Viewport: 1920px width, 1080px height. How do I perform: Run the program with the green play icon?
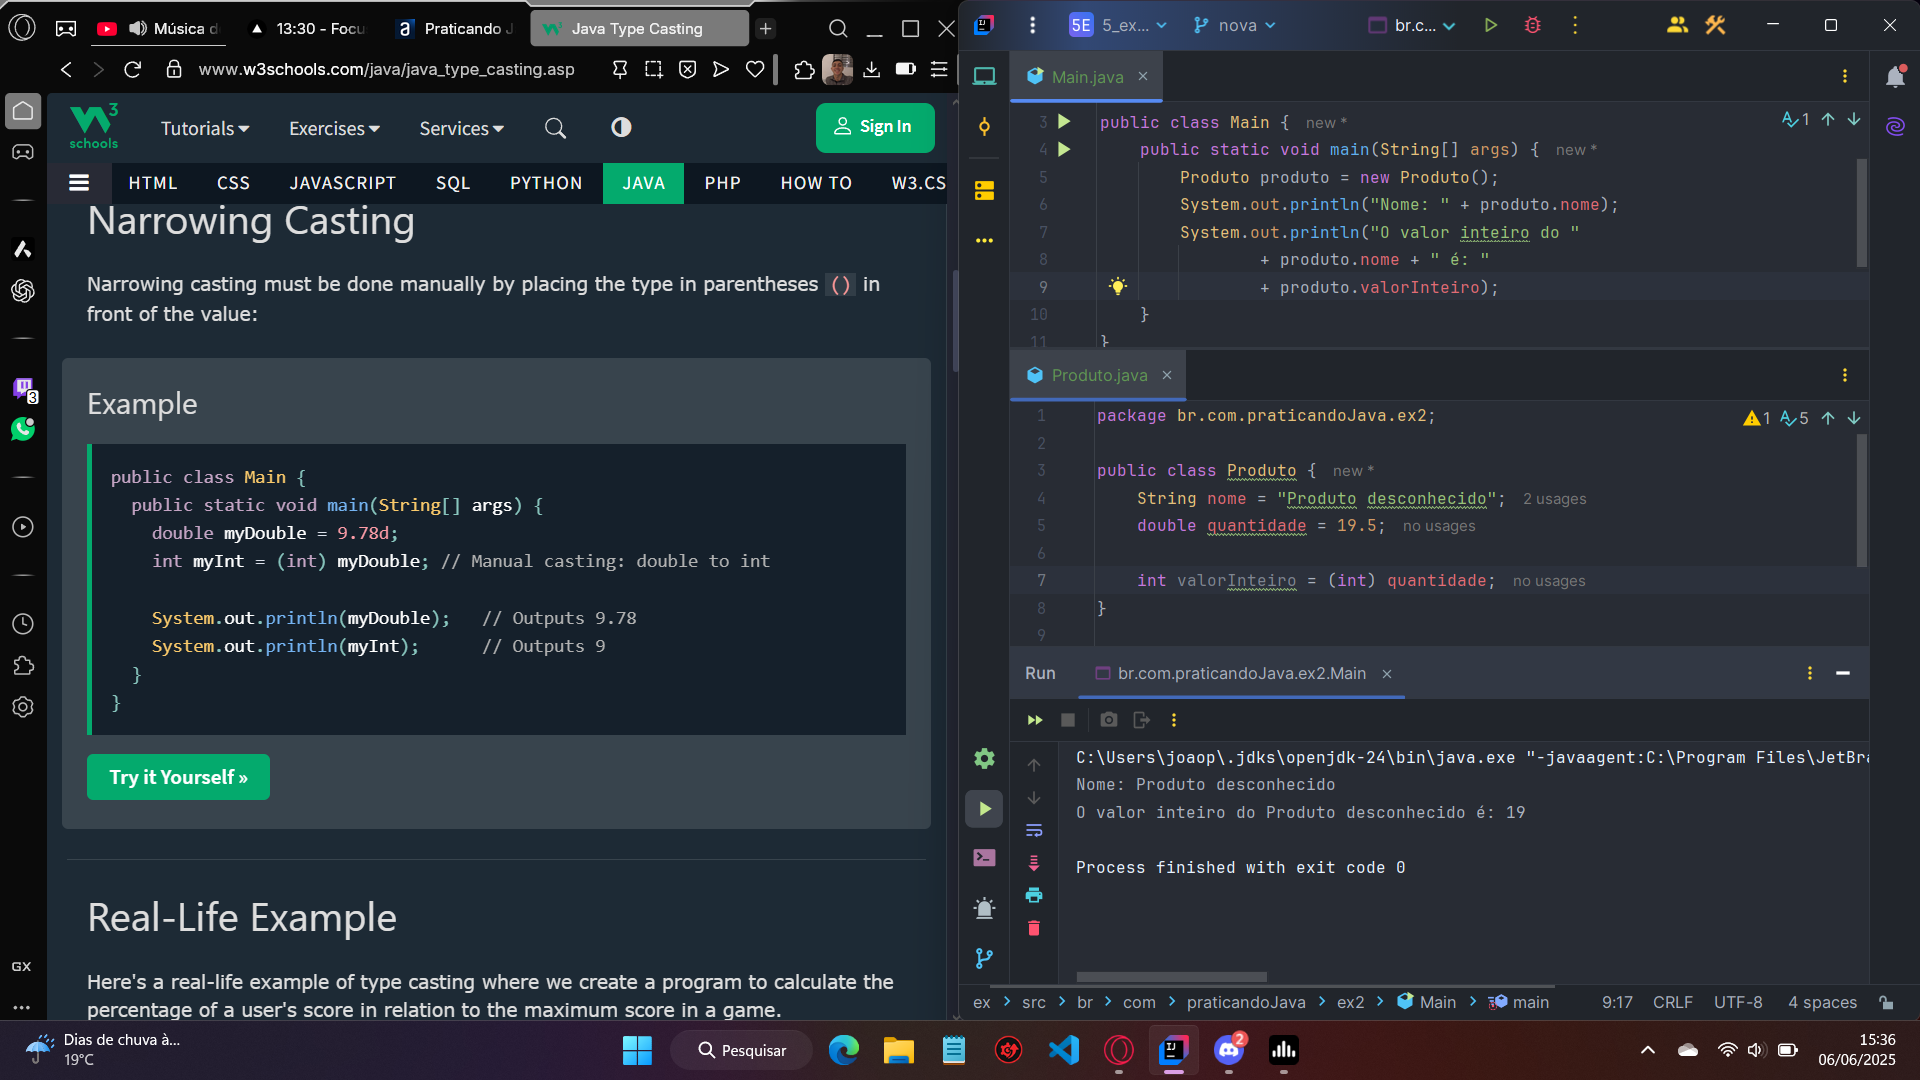[x=1490, y=26]
